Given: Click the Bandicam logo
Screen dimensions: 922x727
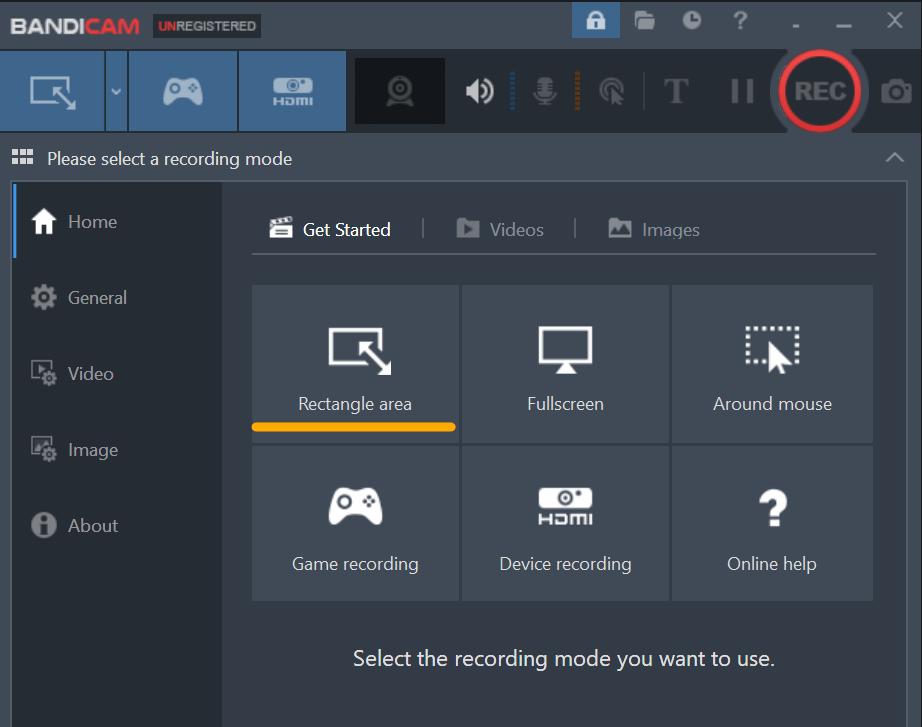Looking at the screenshot, I should point(75,26).
